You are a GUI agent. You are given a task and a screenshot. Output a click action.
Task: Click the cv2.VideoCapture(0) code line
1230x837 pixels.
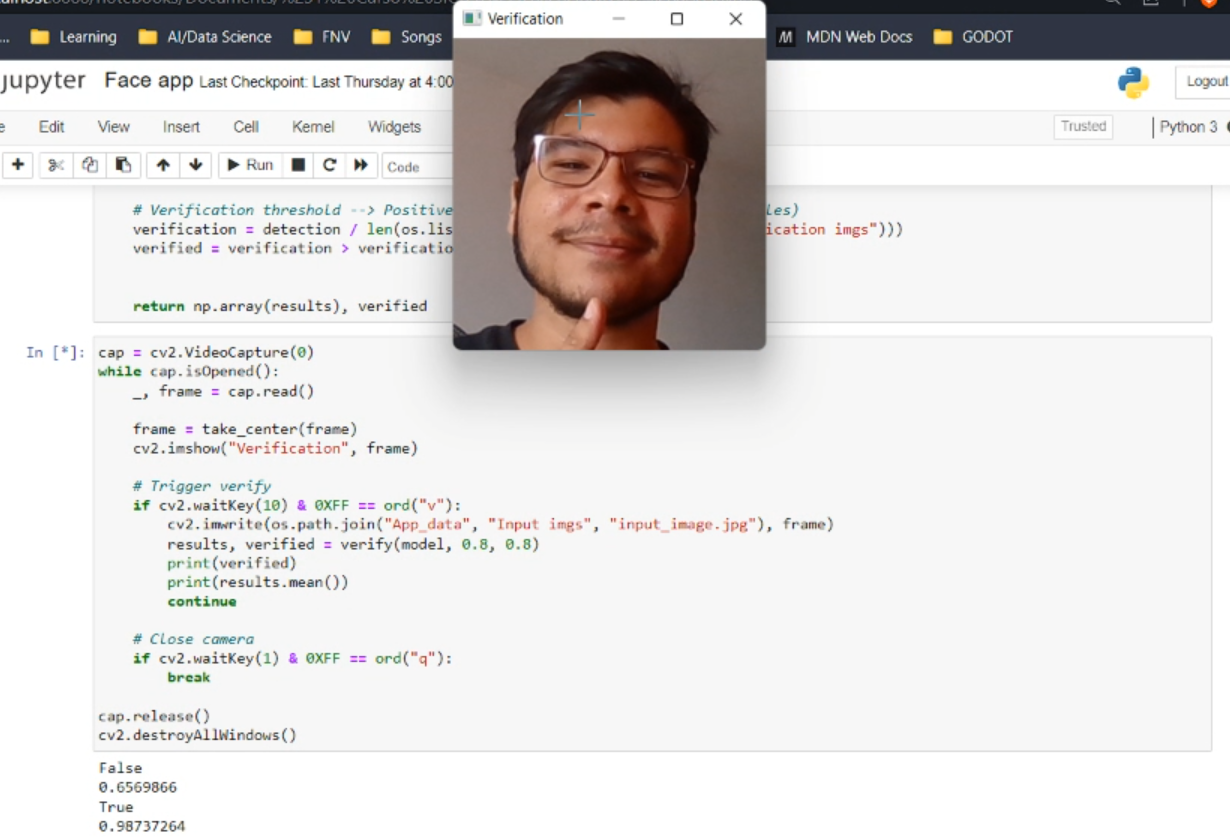(206, 353)
